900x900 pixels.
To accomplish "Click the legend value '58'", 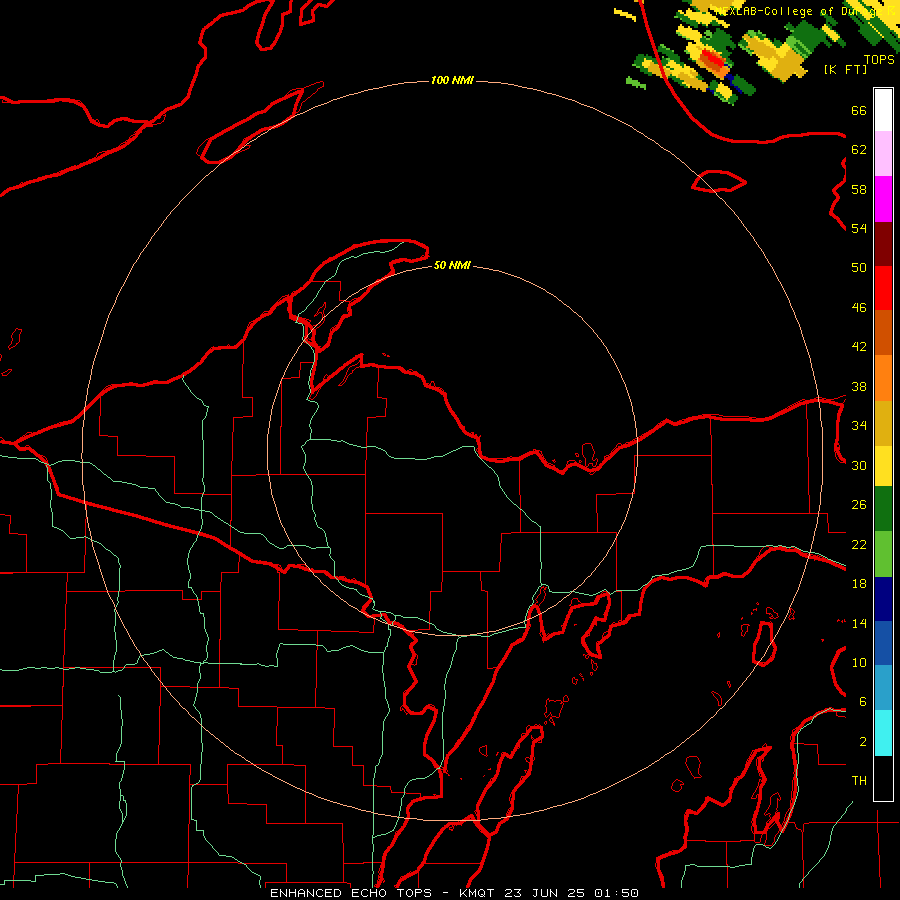I will click(x=859, y=189).
